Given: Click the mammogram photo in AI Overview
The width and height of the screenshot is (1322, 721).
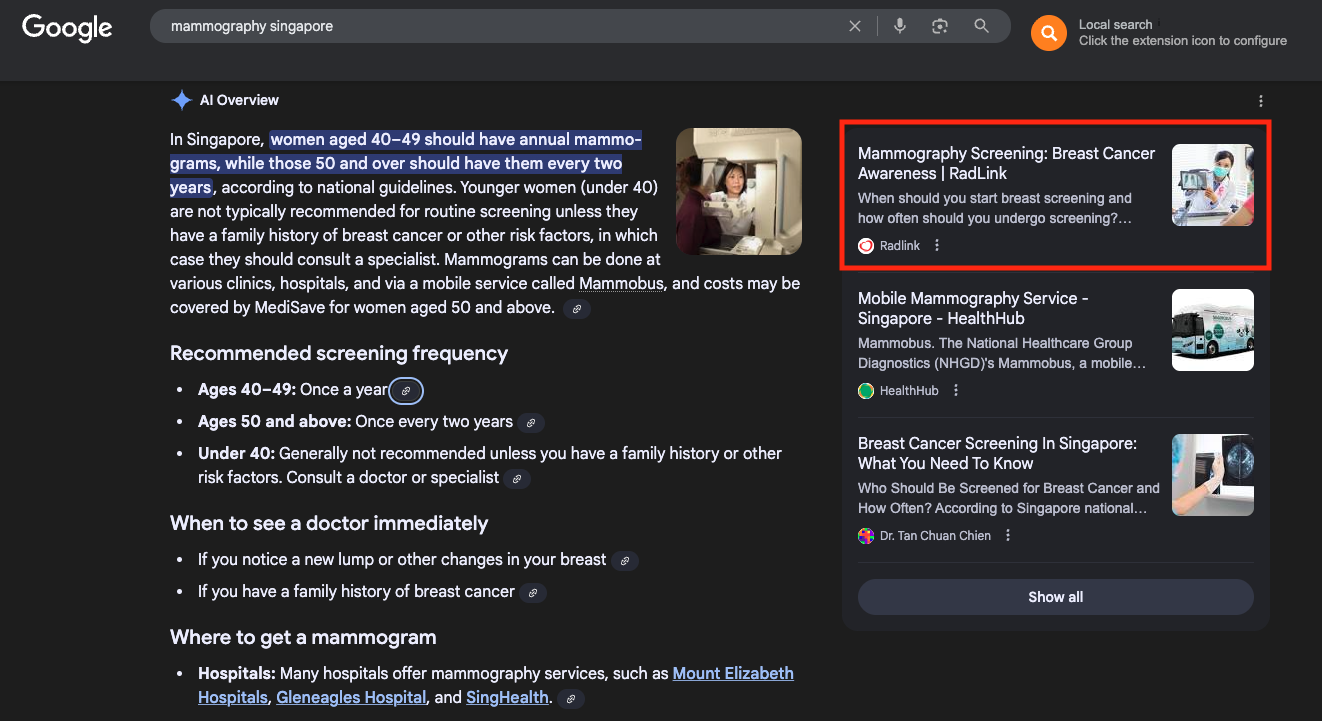Looking at the screenshot, I should pyautogui.click(x=738, y=191).
